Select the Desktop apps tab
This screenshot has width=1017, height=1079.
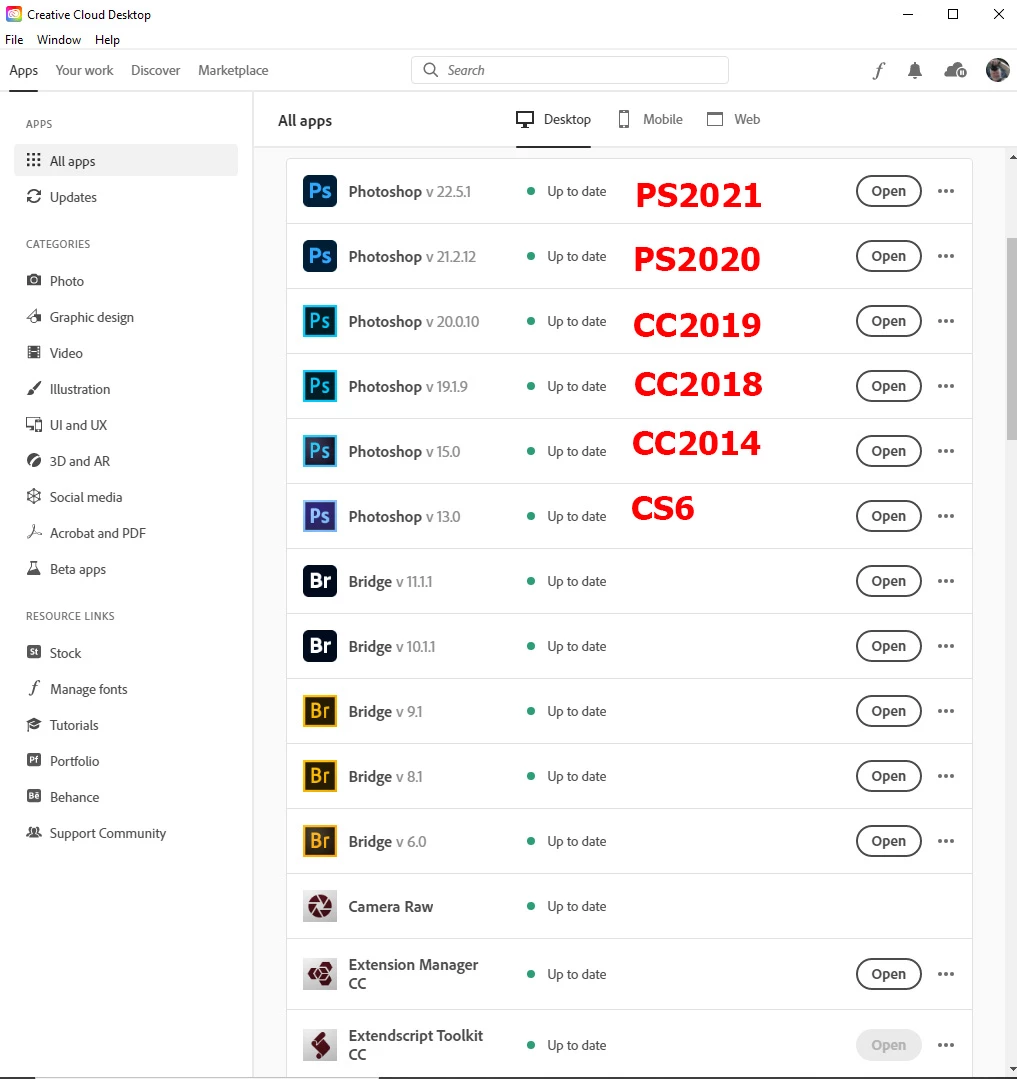click(553, 120)
